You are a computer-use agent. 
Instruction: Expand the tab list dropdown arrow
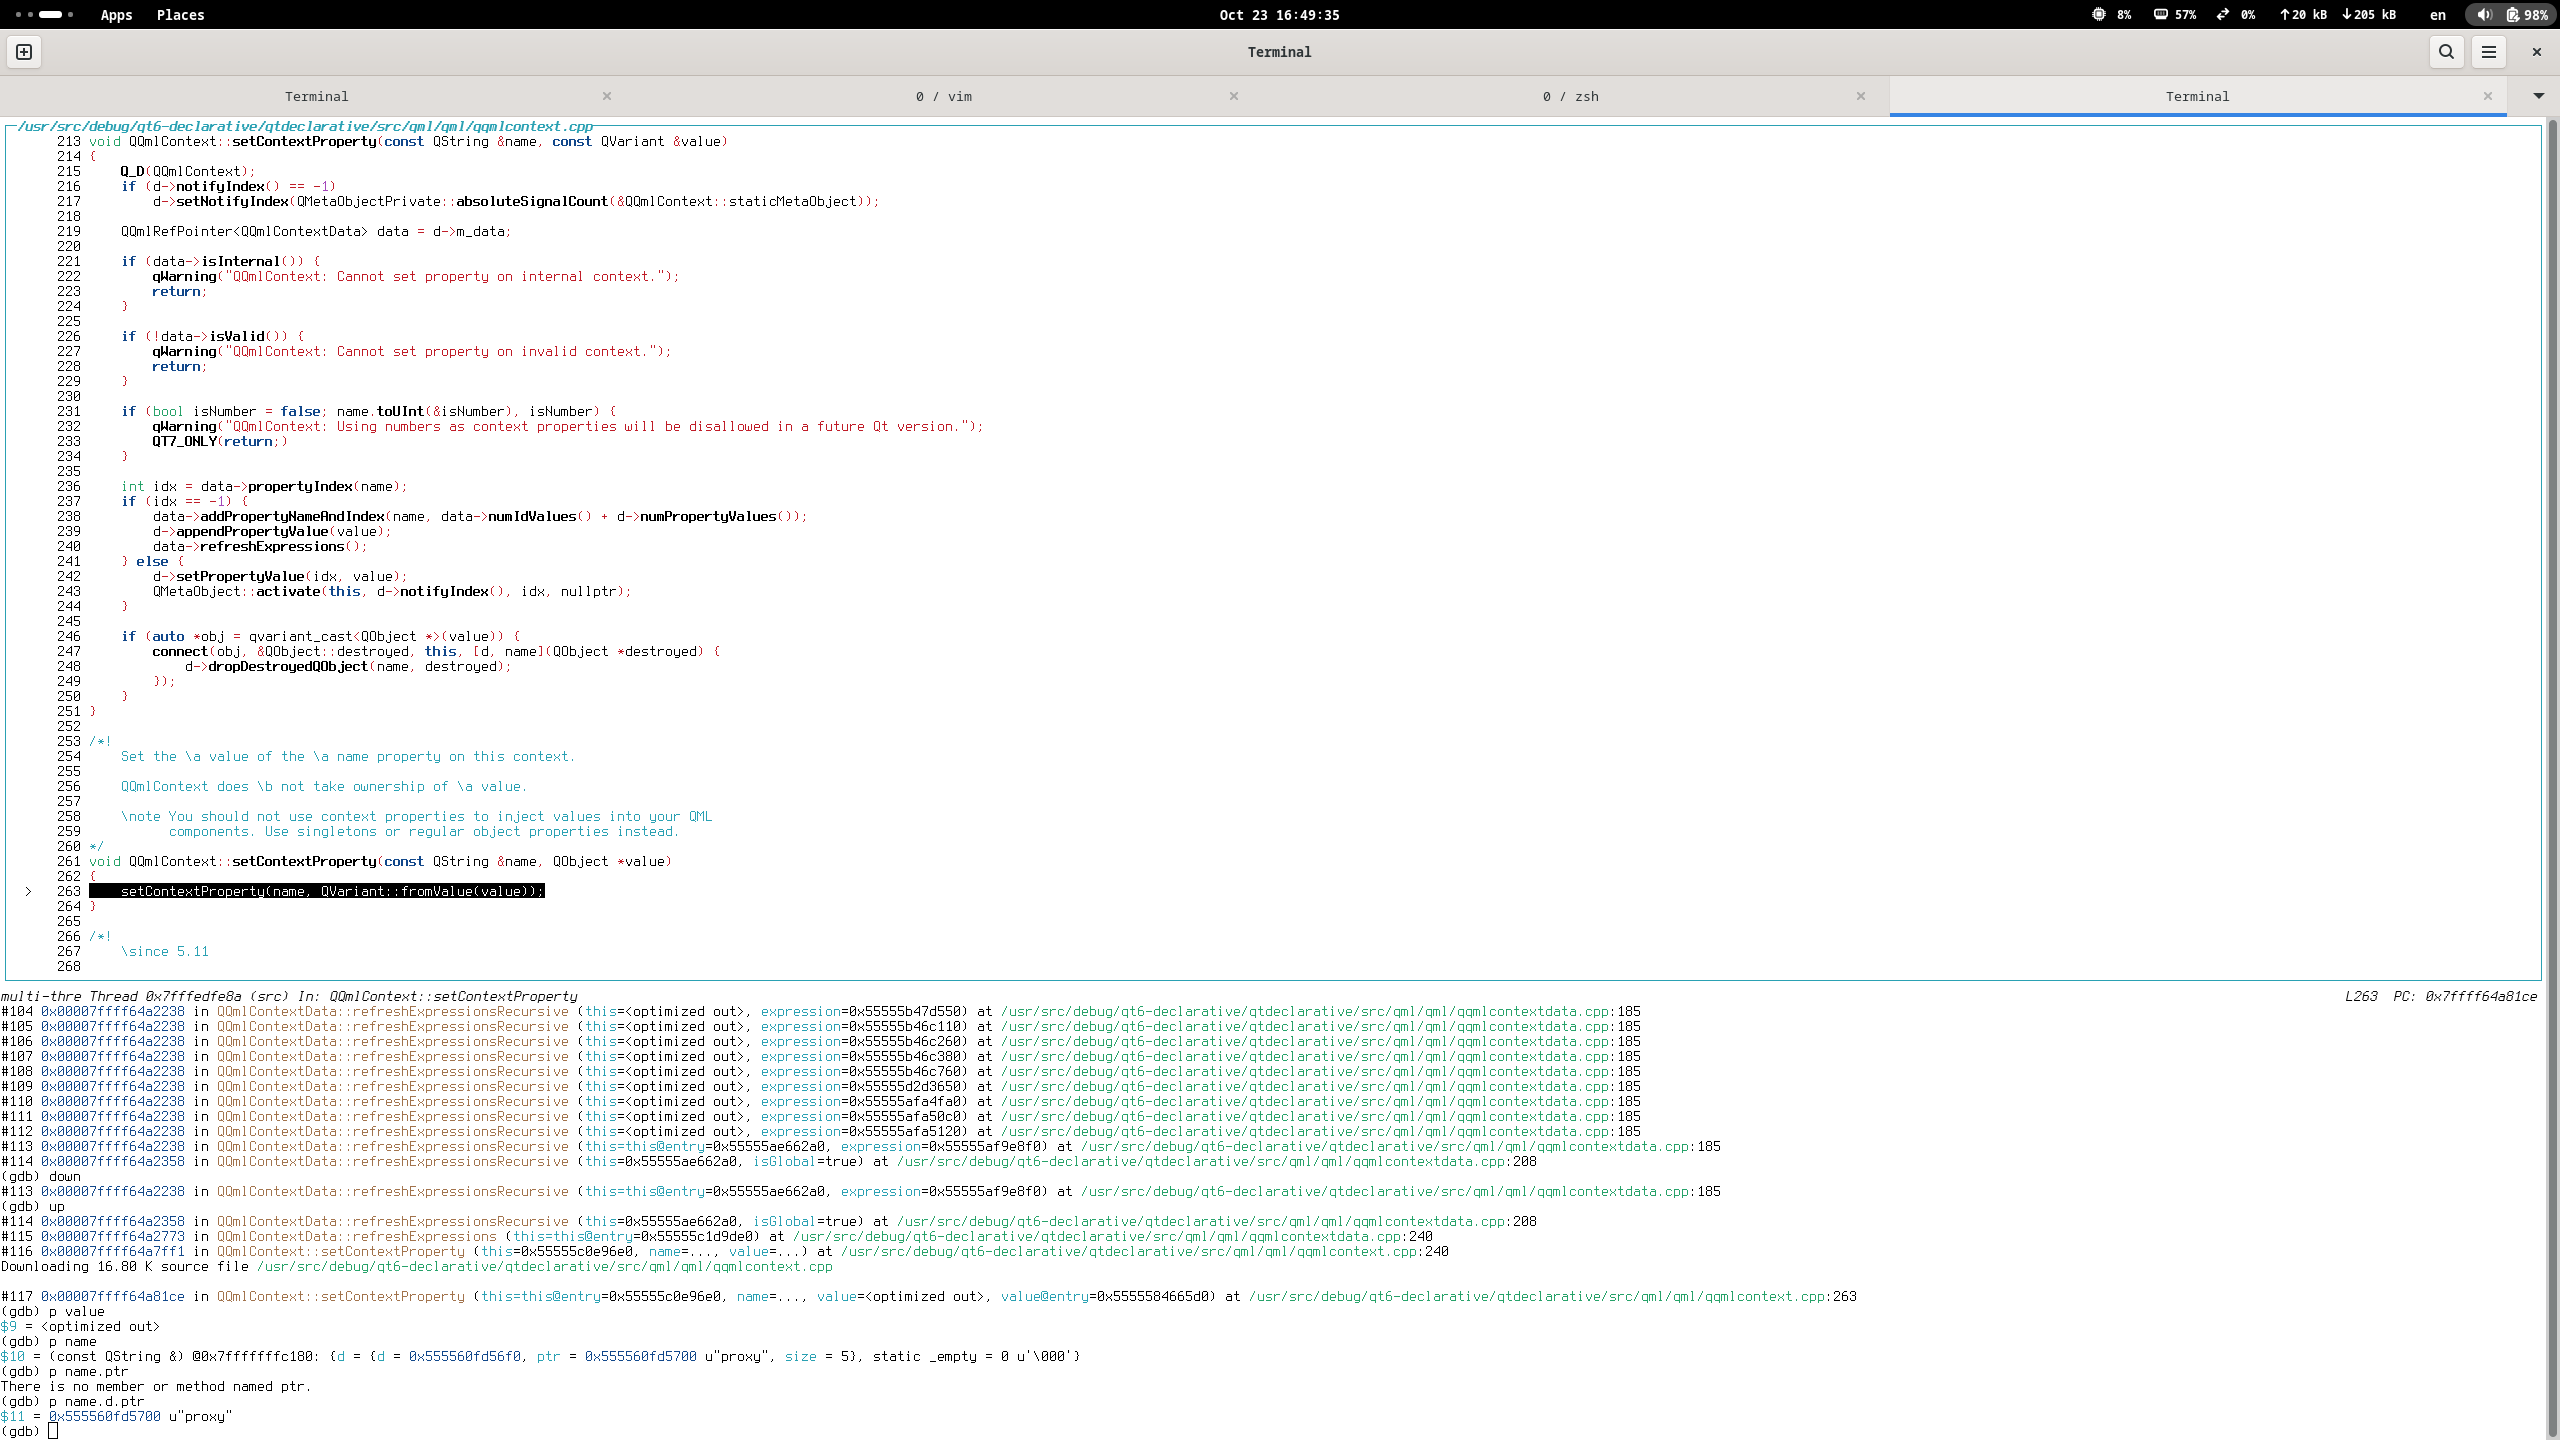tap(2538, 96)
